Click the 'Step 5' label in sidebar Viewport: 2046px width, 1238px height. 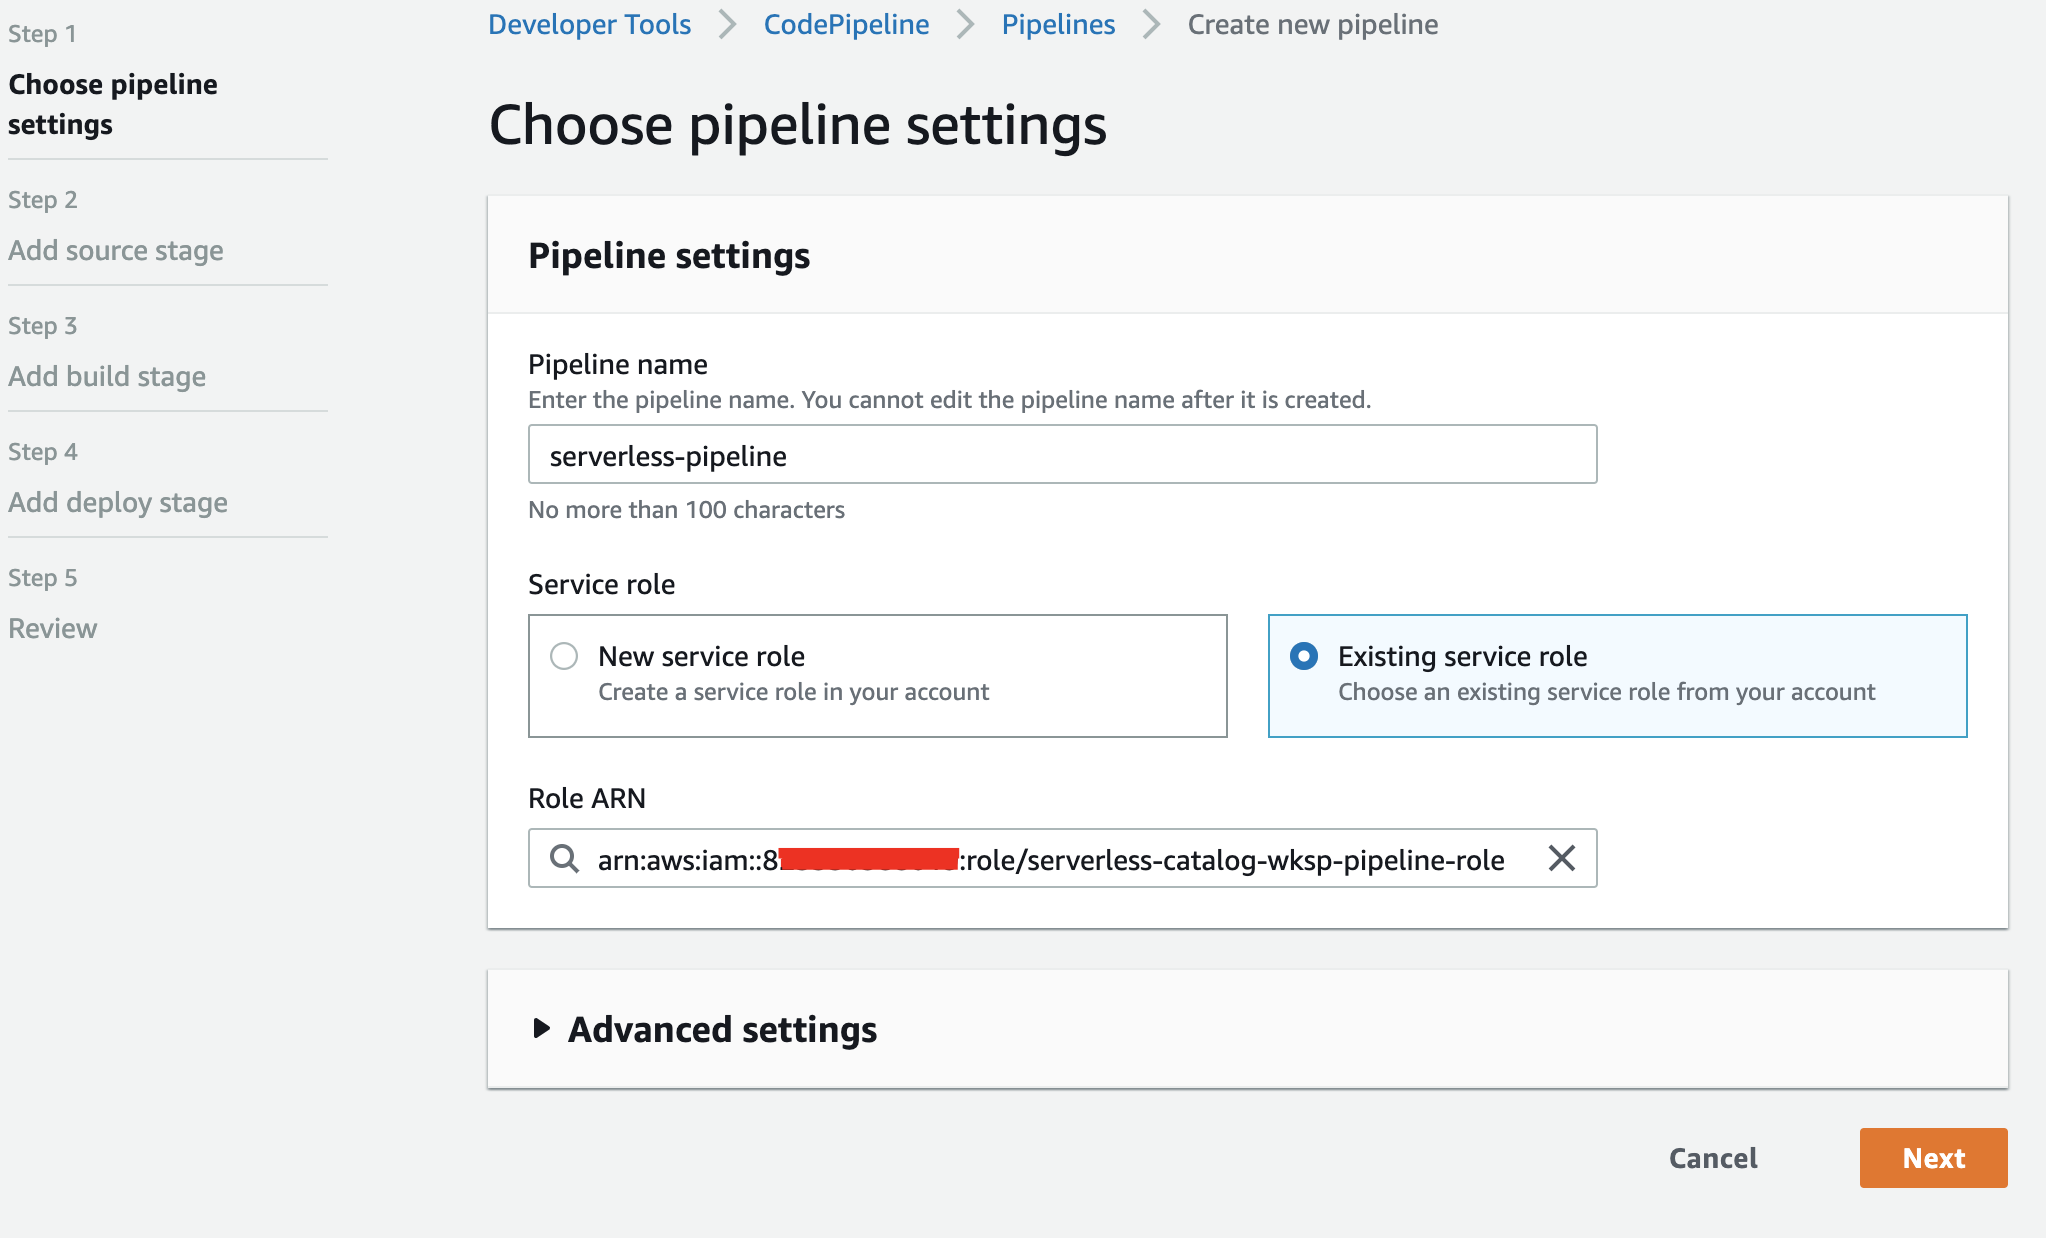(42, 577)
